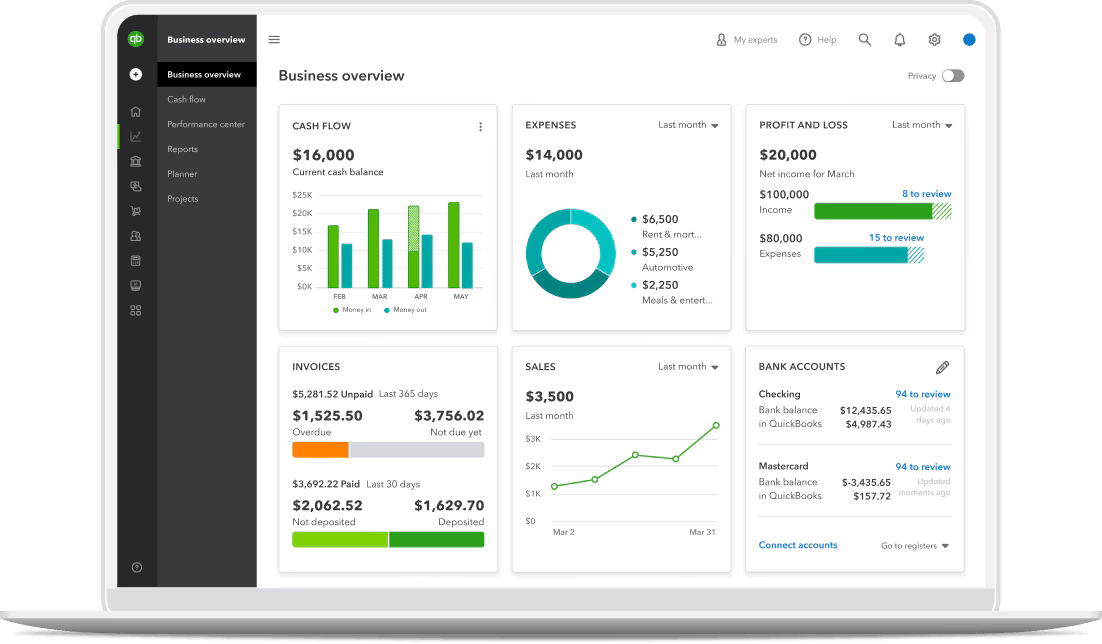1102x644 pixels.
Task: Open the bank institution icon in sidebar
Action: click(135, 161)
